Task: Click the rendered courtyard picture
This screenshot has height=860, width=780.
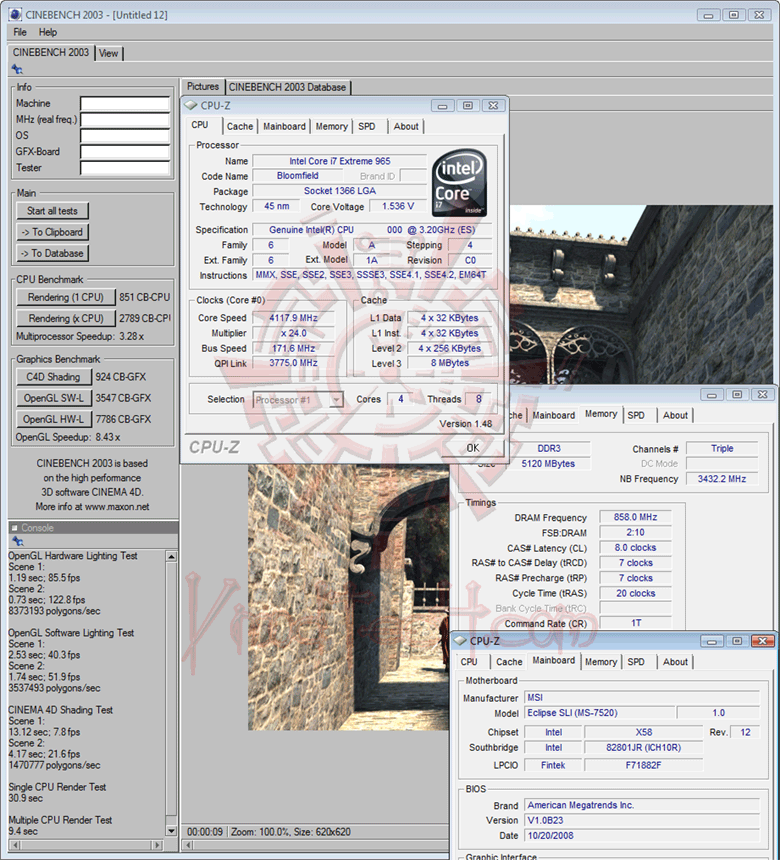Action: click(x=348, y=597)
